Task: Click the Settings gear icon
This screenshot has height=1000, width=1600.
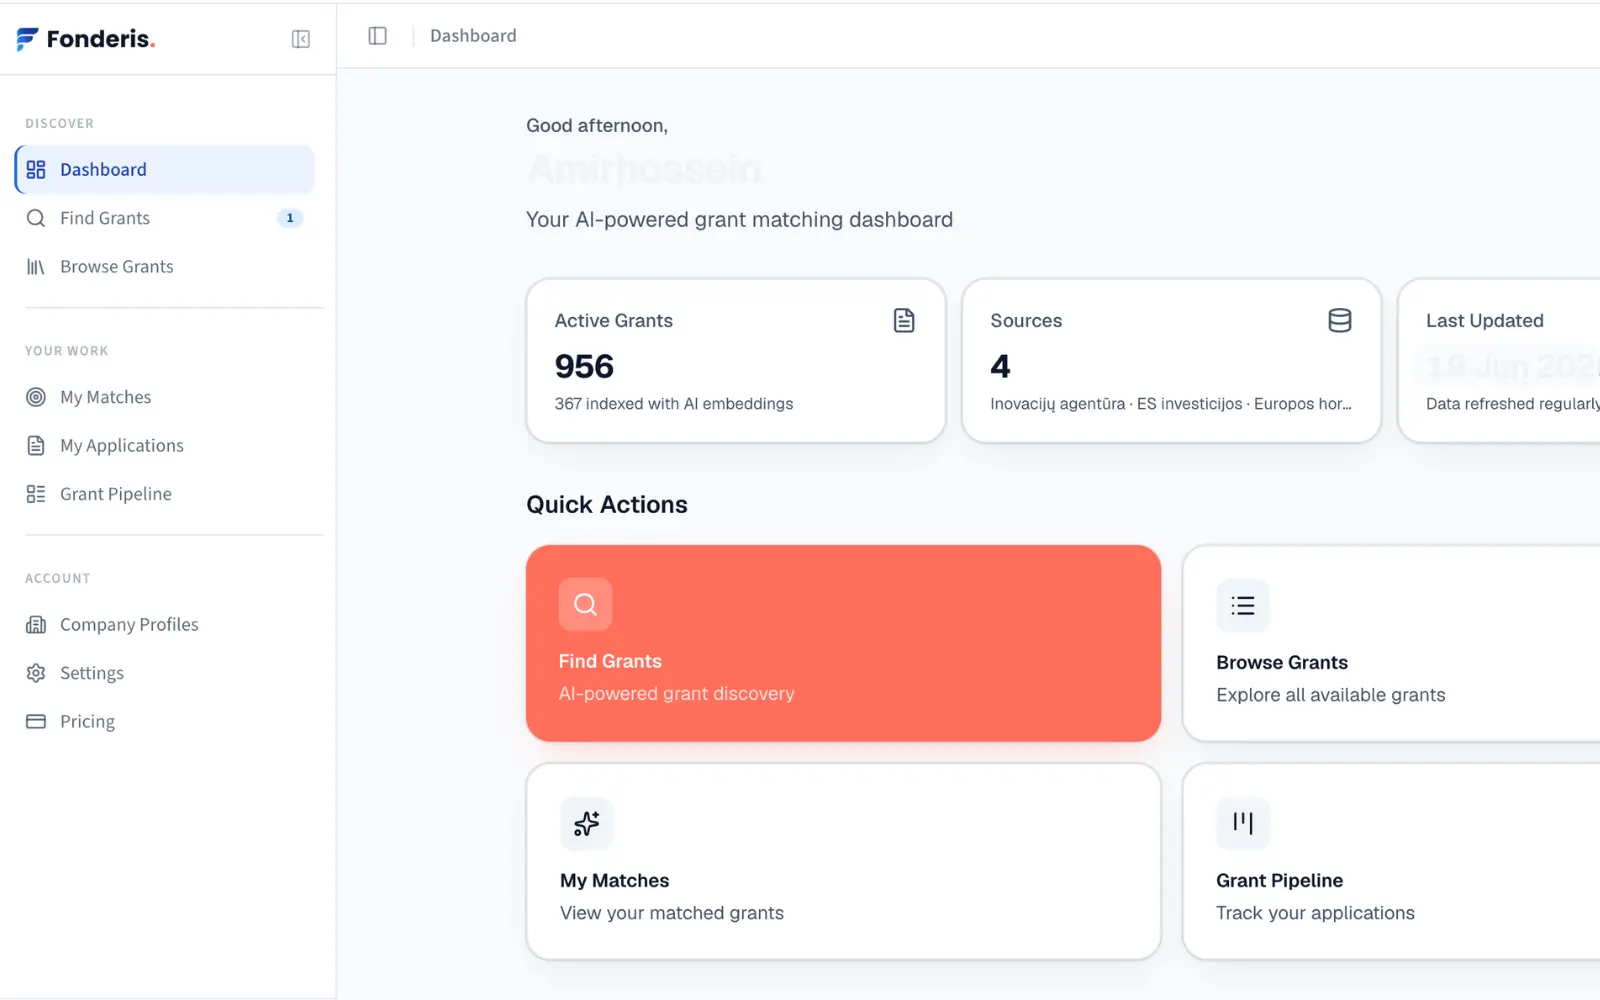Action: (36, 673)
